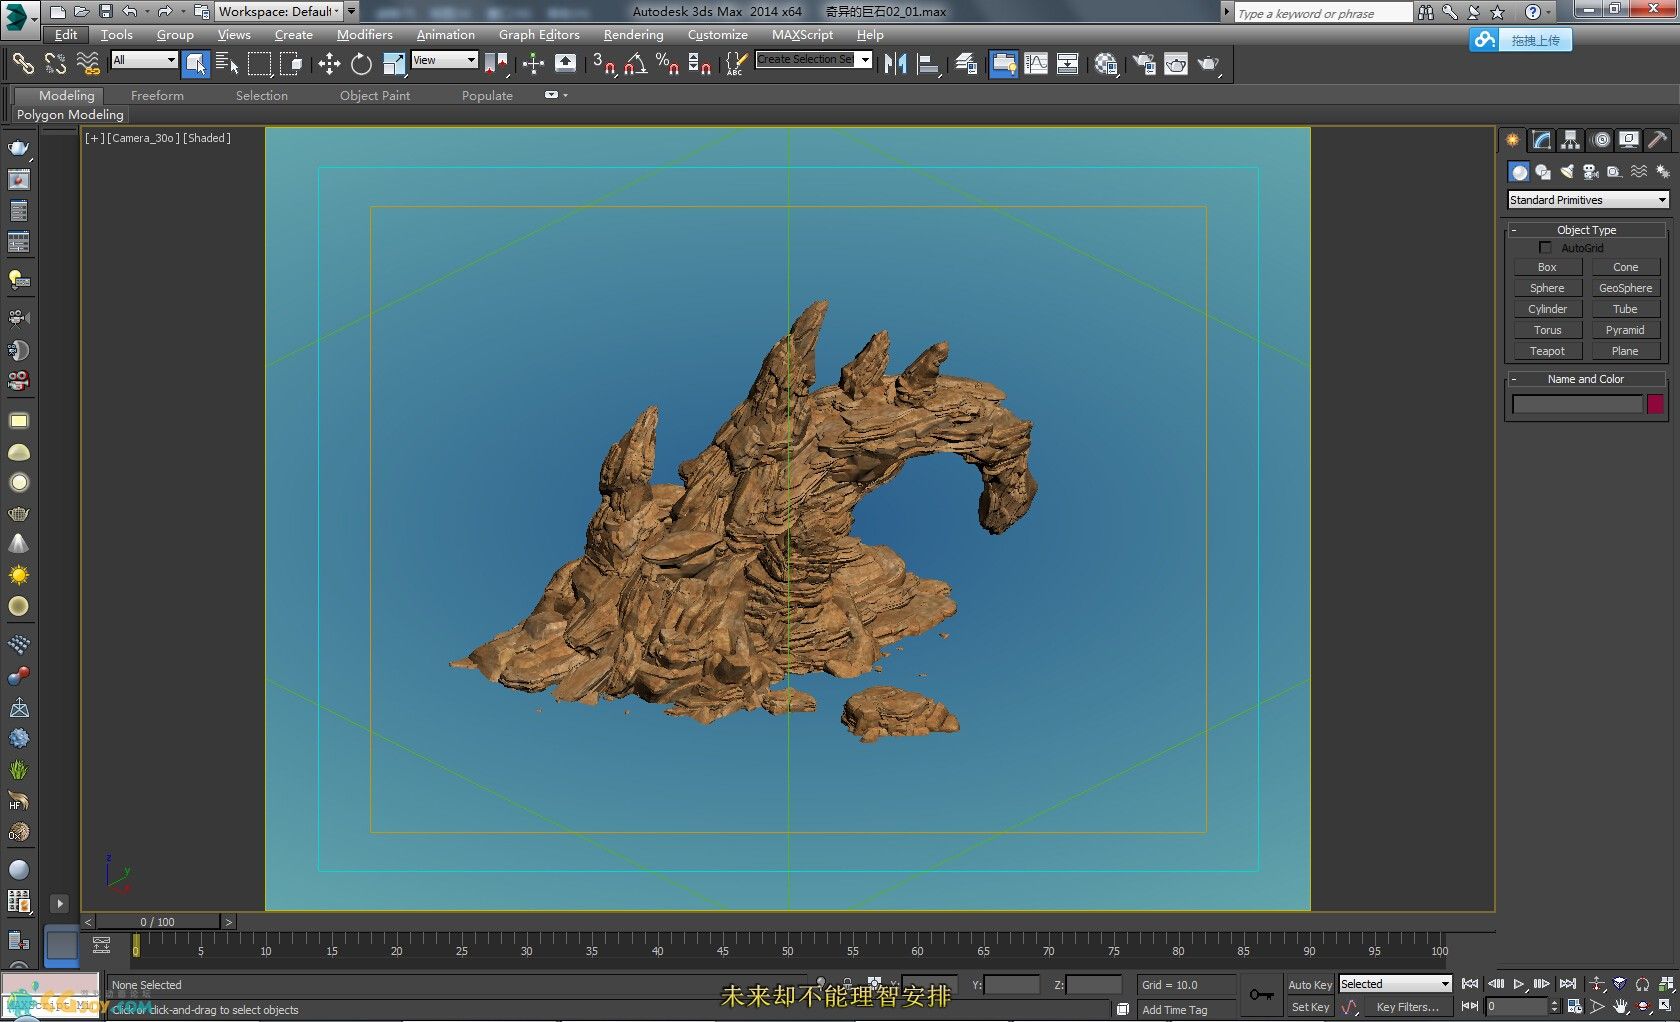
Task: Open the object color swatch
Action: 1655,404
